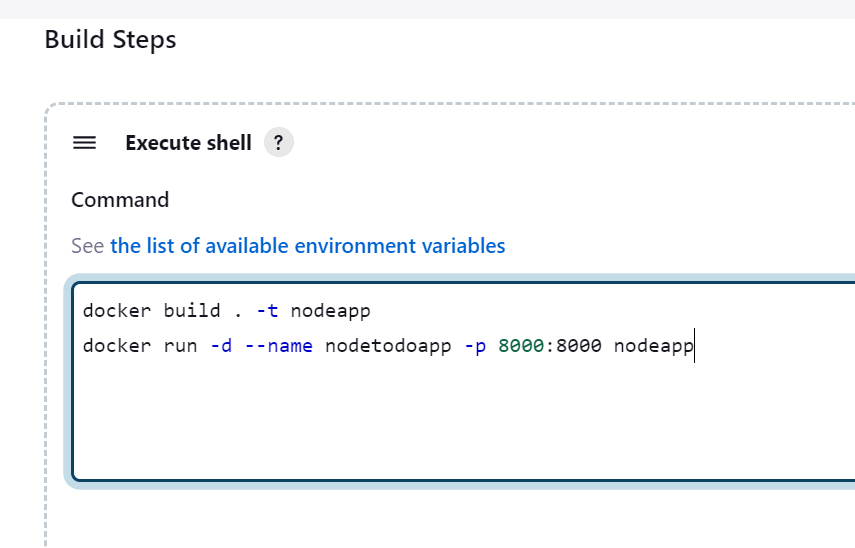855x548 pixels.
Task: Grab the Execute shell drag handle icon
Action: click(85, 143)
